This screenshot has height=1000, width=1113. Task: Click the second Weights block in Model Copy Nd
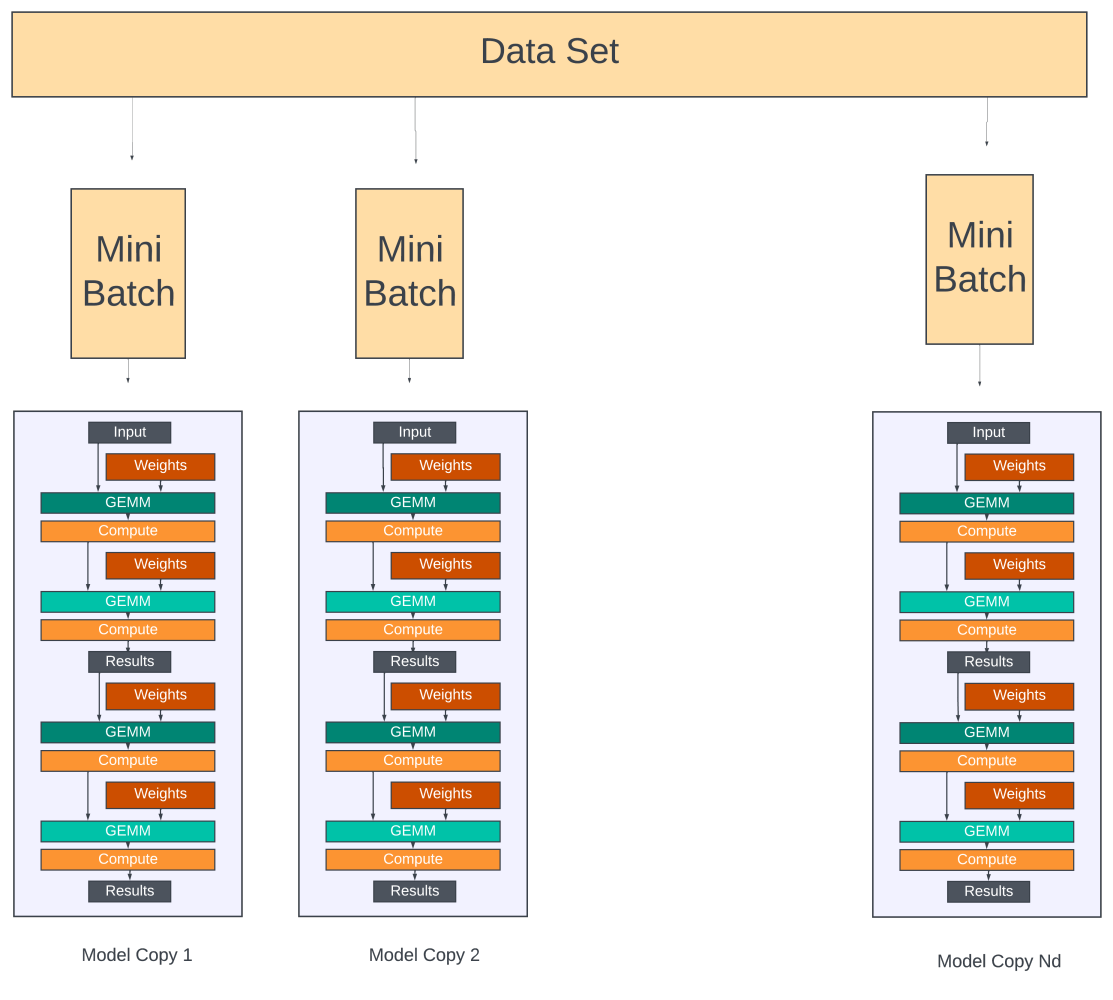(1019, 565)
